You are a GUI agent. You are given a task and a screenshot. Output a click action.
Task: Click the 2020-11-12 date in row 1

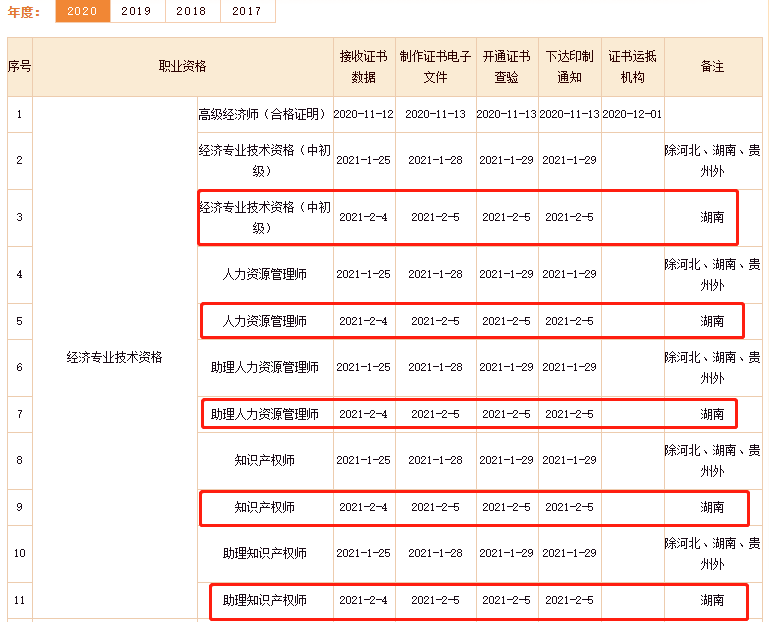[x=364, y=114]
